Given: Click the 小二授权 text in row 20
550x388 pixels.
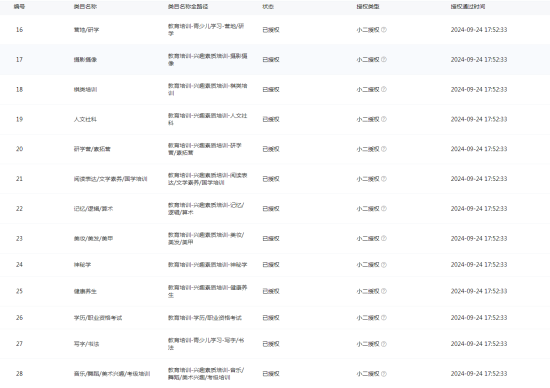Looking at the screenshot, I should [x=368, y=149].
